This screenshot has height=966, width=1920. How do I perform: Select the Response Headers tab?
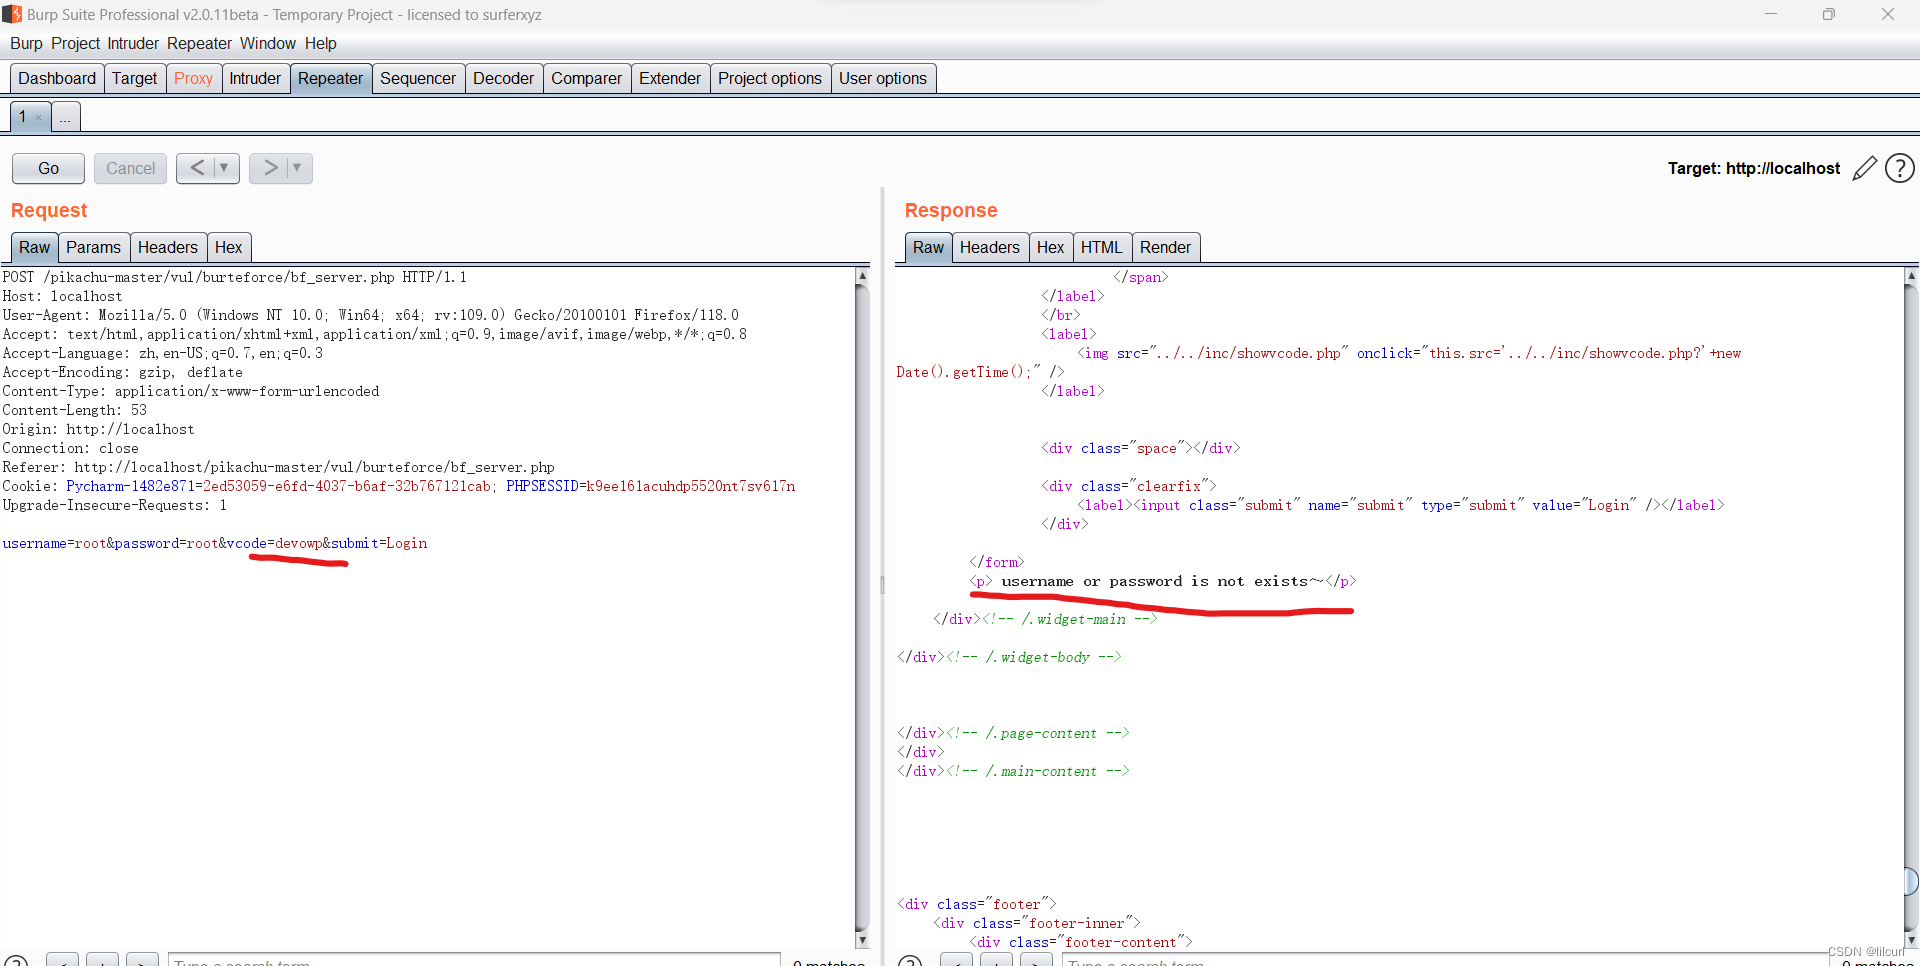[990, 248]
